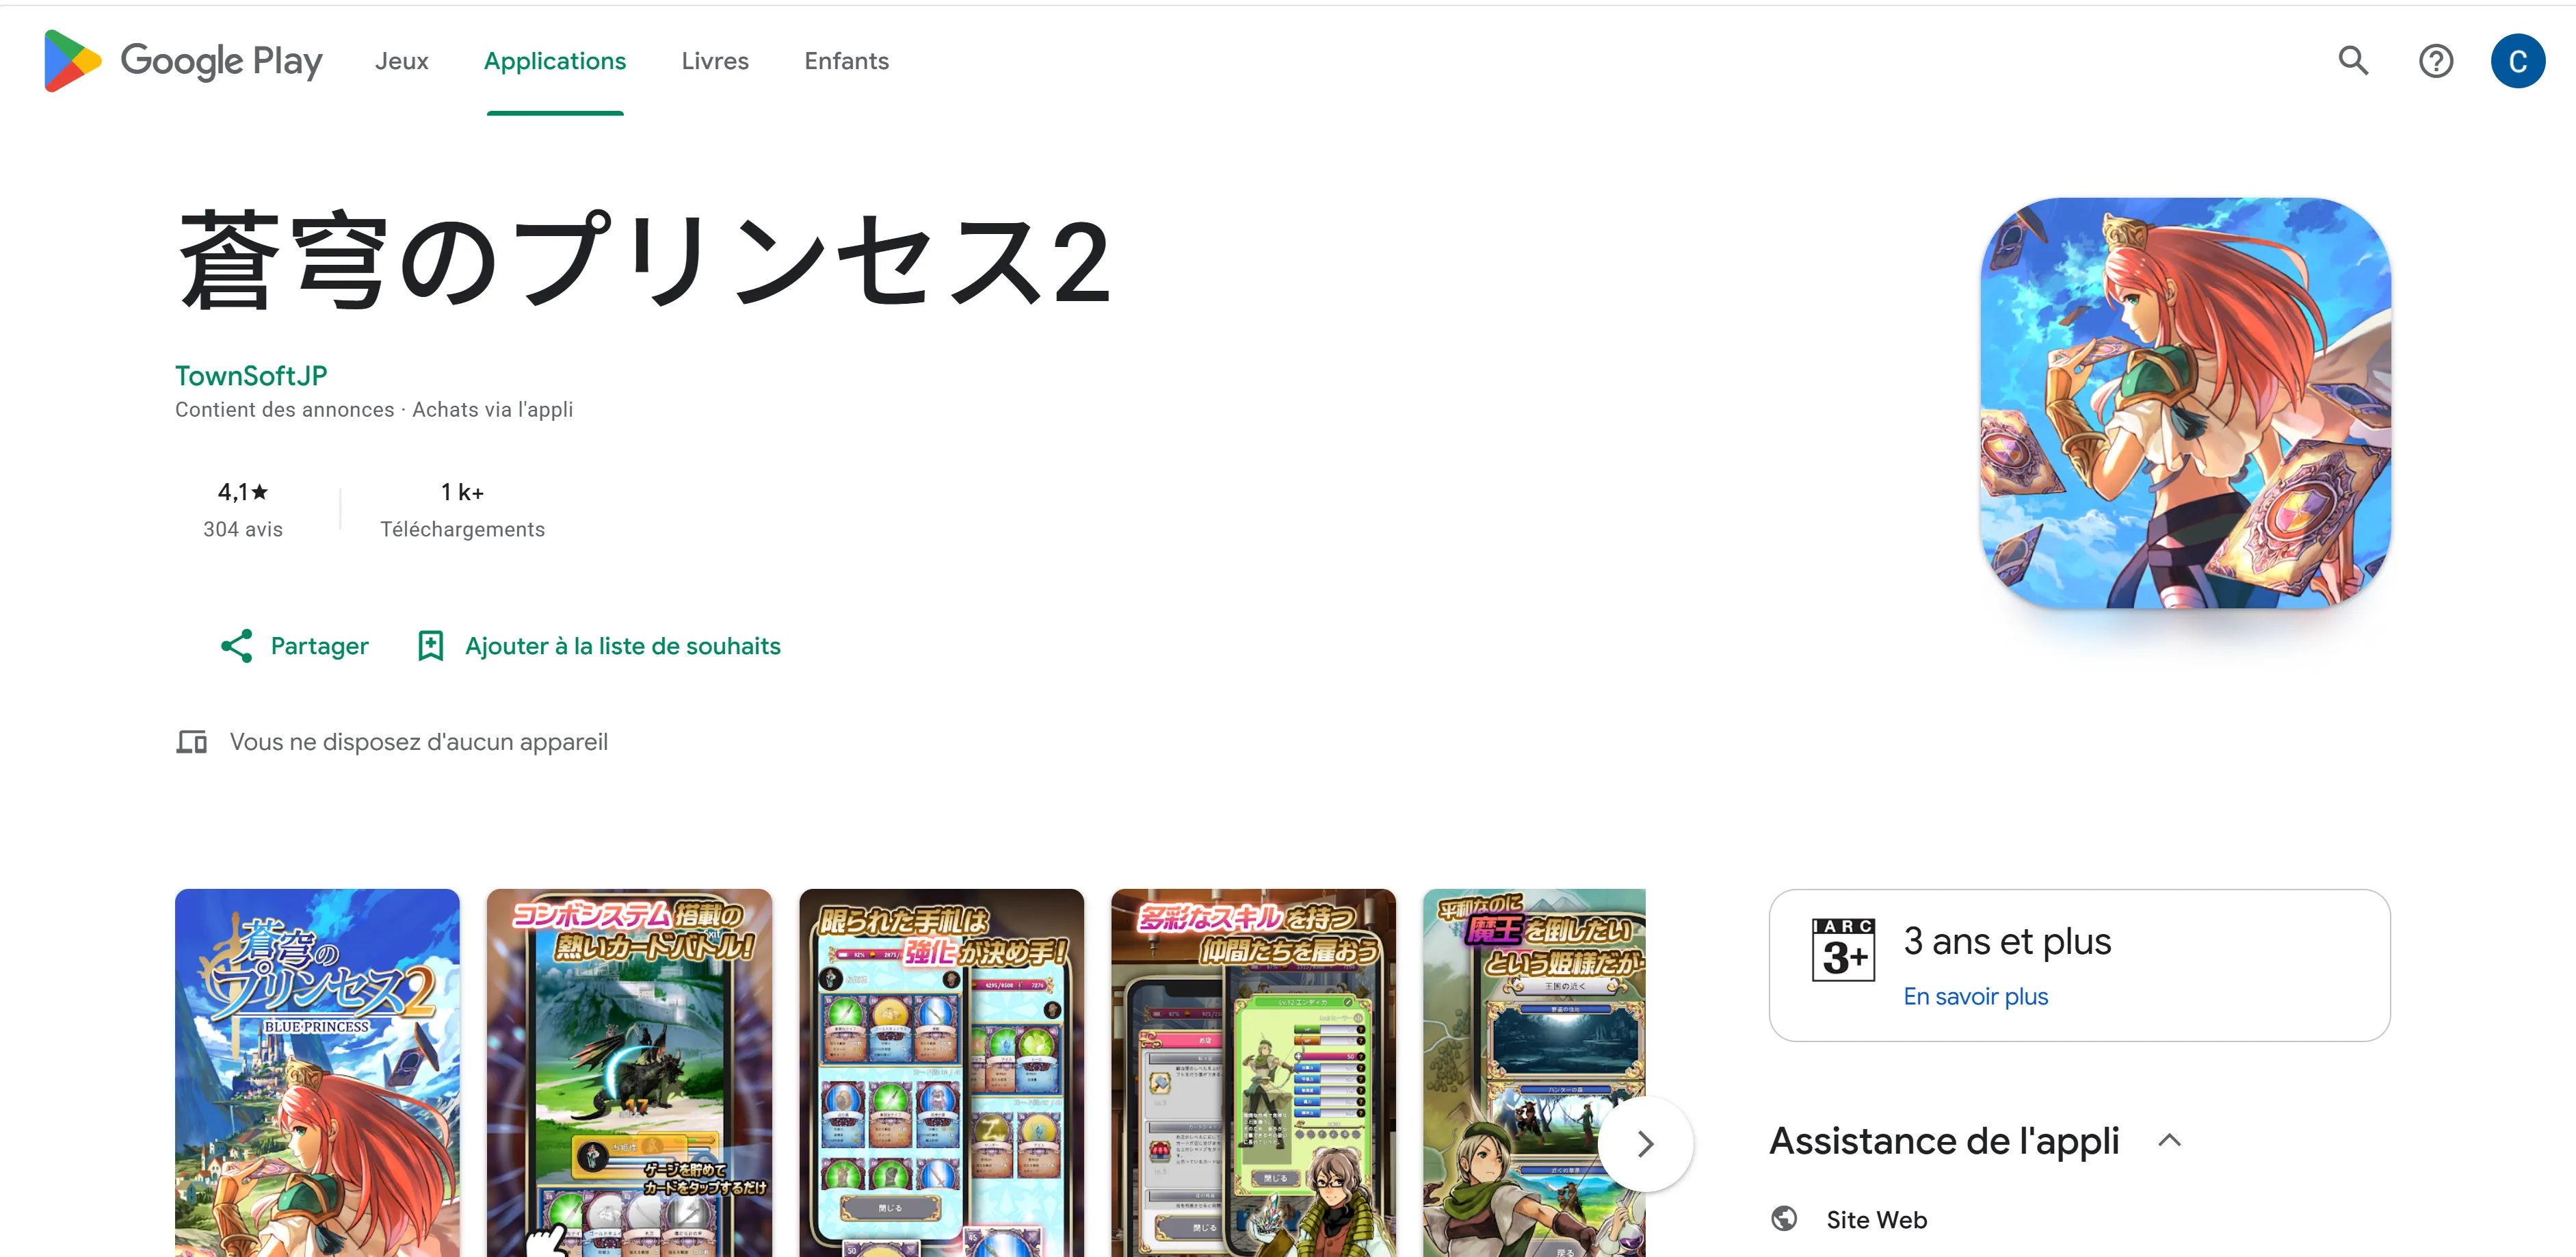Click the IARC 3+ rating badge
The width and height of the screenshot is (2576, 1257).
point(1843,950)
